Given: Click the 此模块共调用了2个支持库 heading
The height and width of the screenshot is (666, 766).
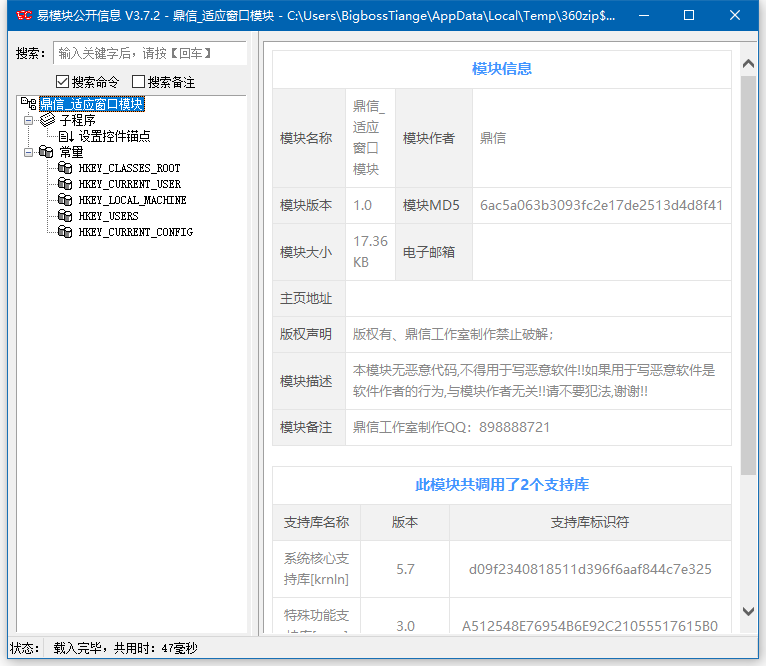Looking at the screenshot, I should click(x=502, y=485).
